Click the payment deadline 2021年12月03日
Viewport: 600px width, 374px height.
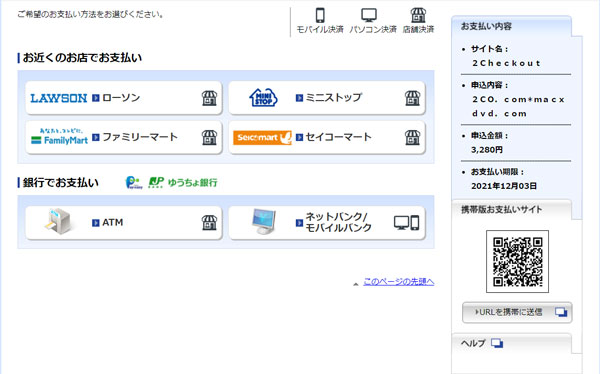(504, 186)
